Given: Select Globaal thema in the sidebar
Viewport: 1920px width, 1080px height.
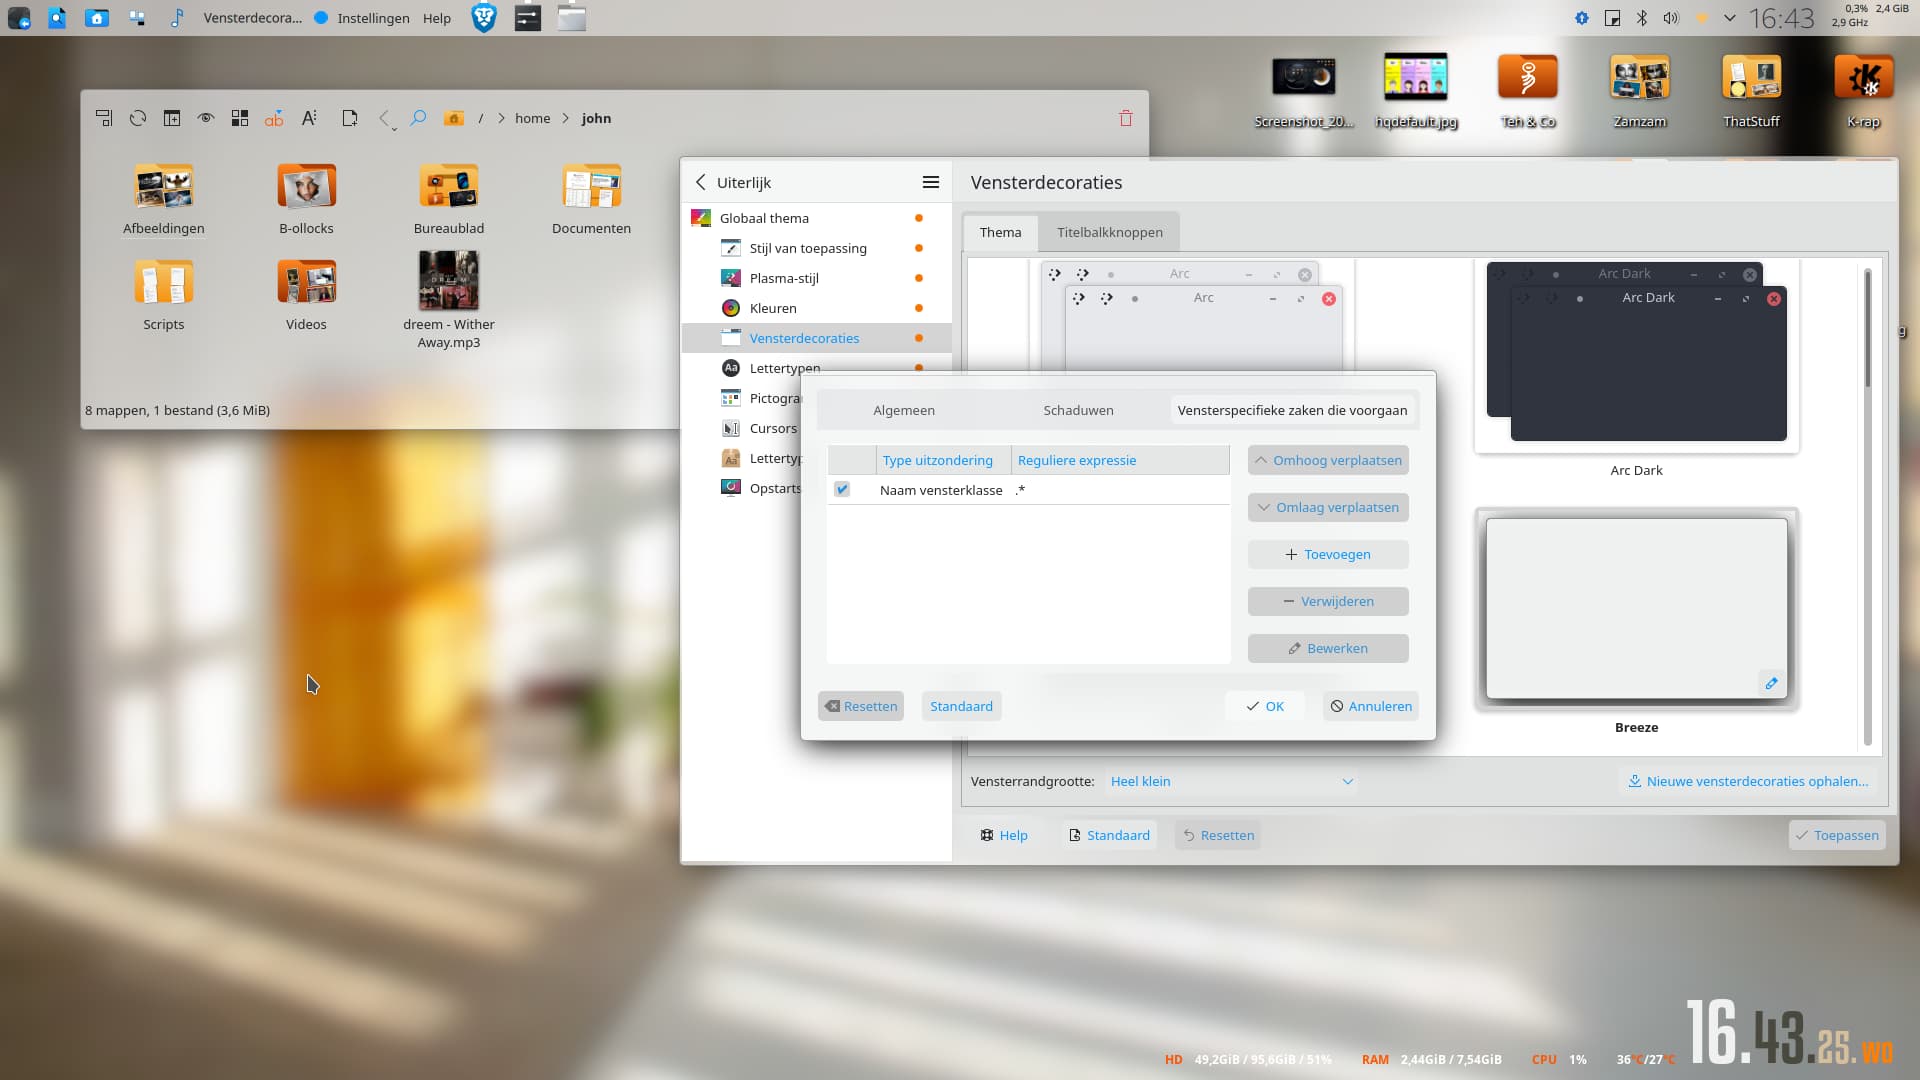Looking at the screenshot, I should [x=816, y=218].
